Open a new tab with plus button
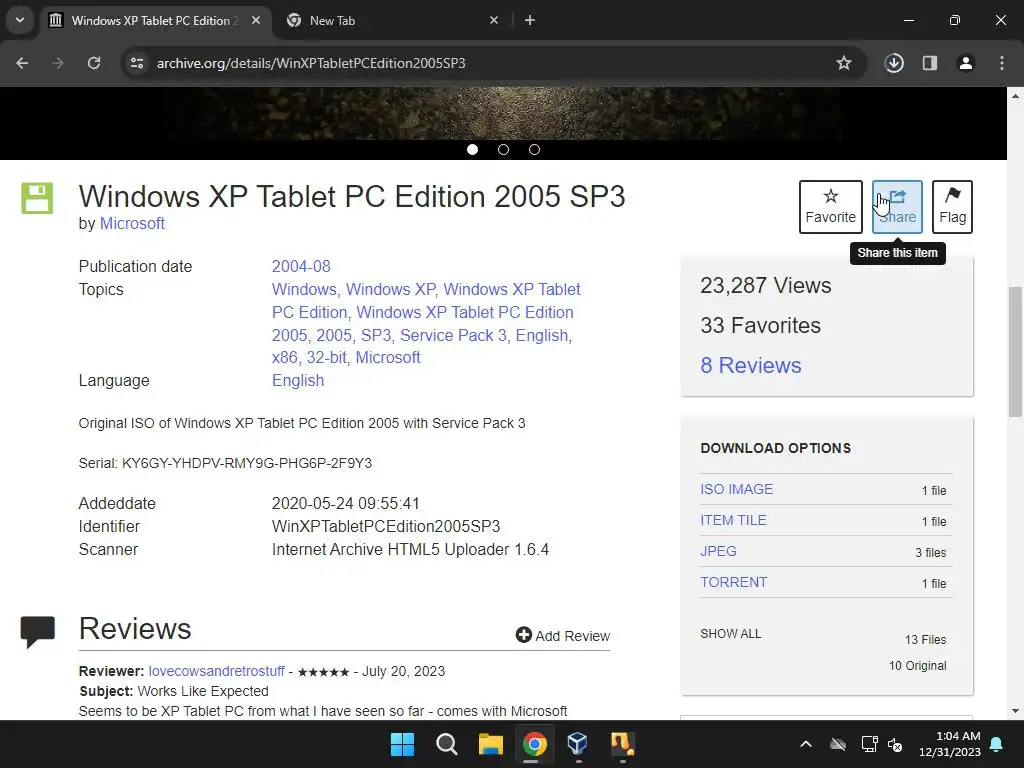The width and height of the screenshot is (1024, 768). (x=530, y=20)
